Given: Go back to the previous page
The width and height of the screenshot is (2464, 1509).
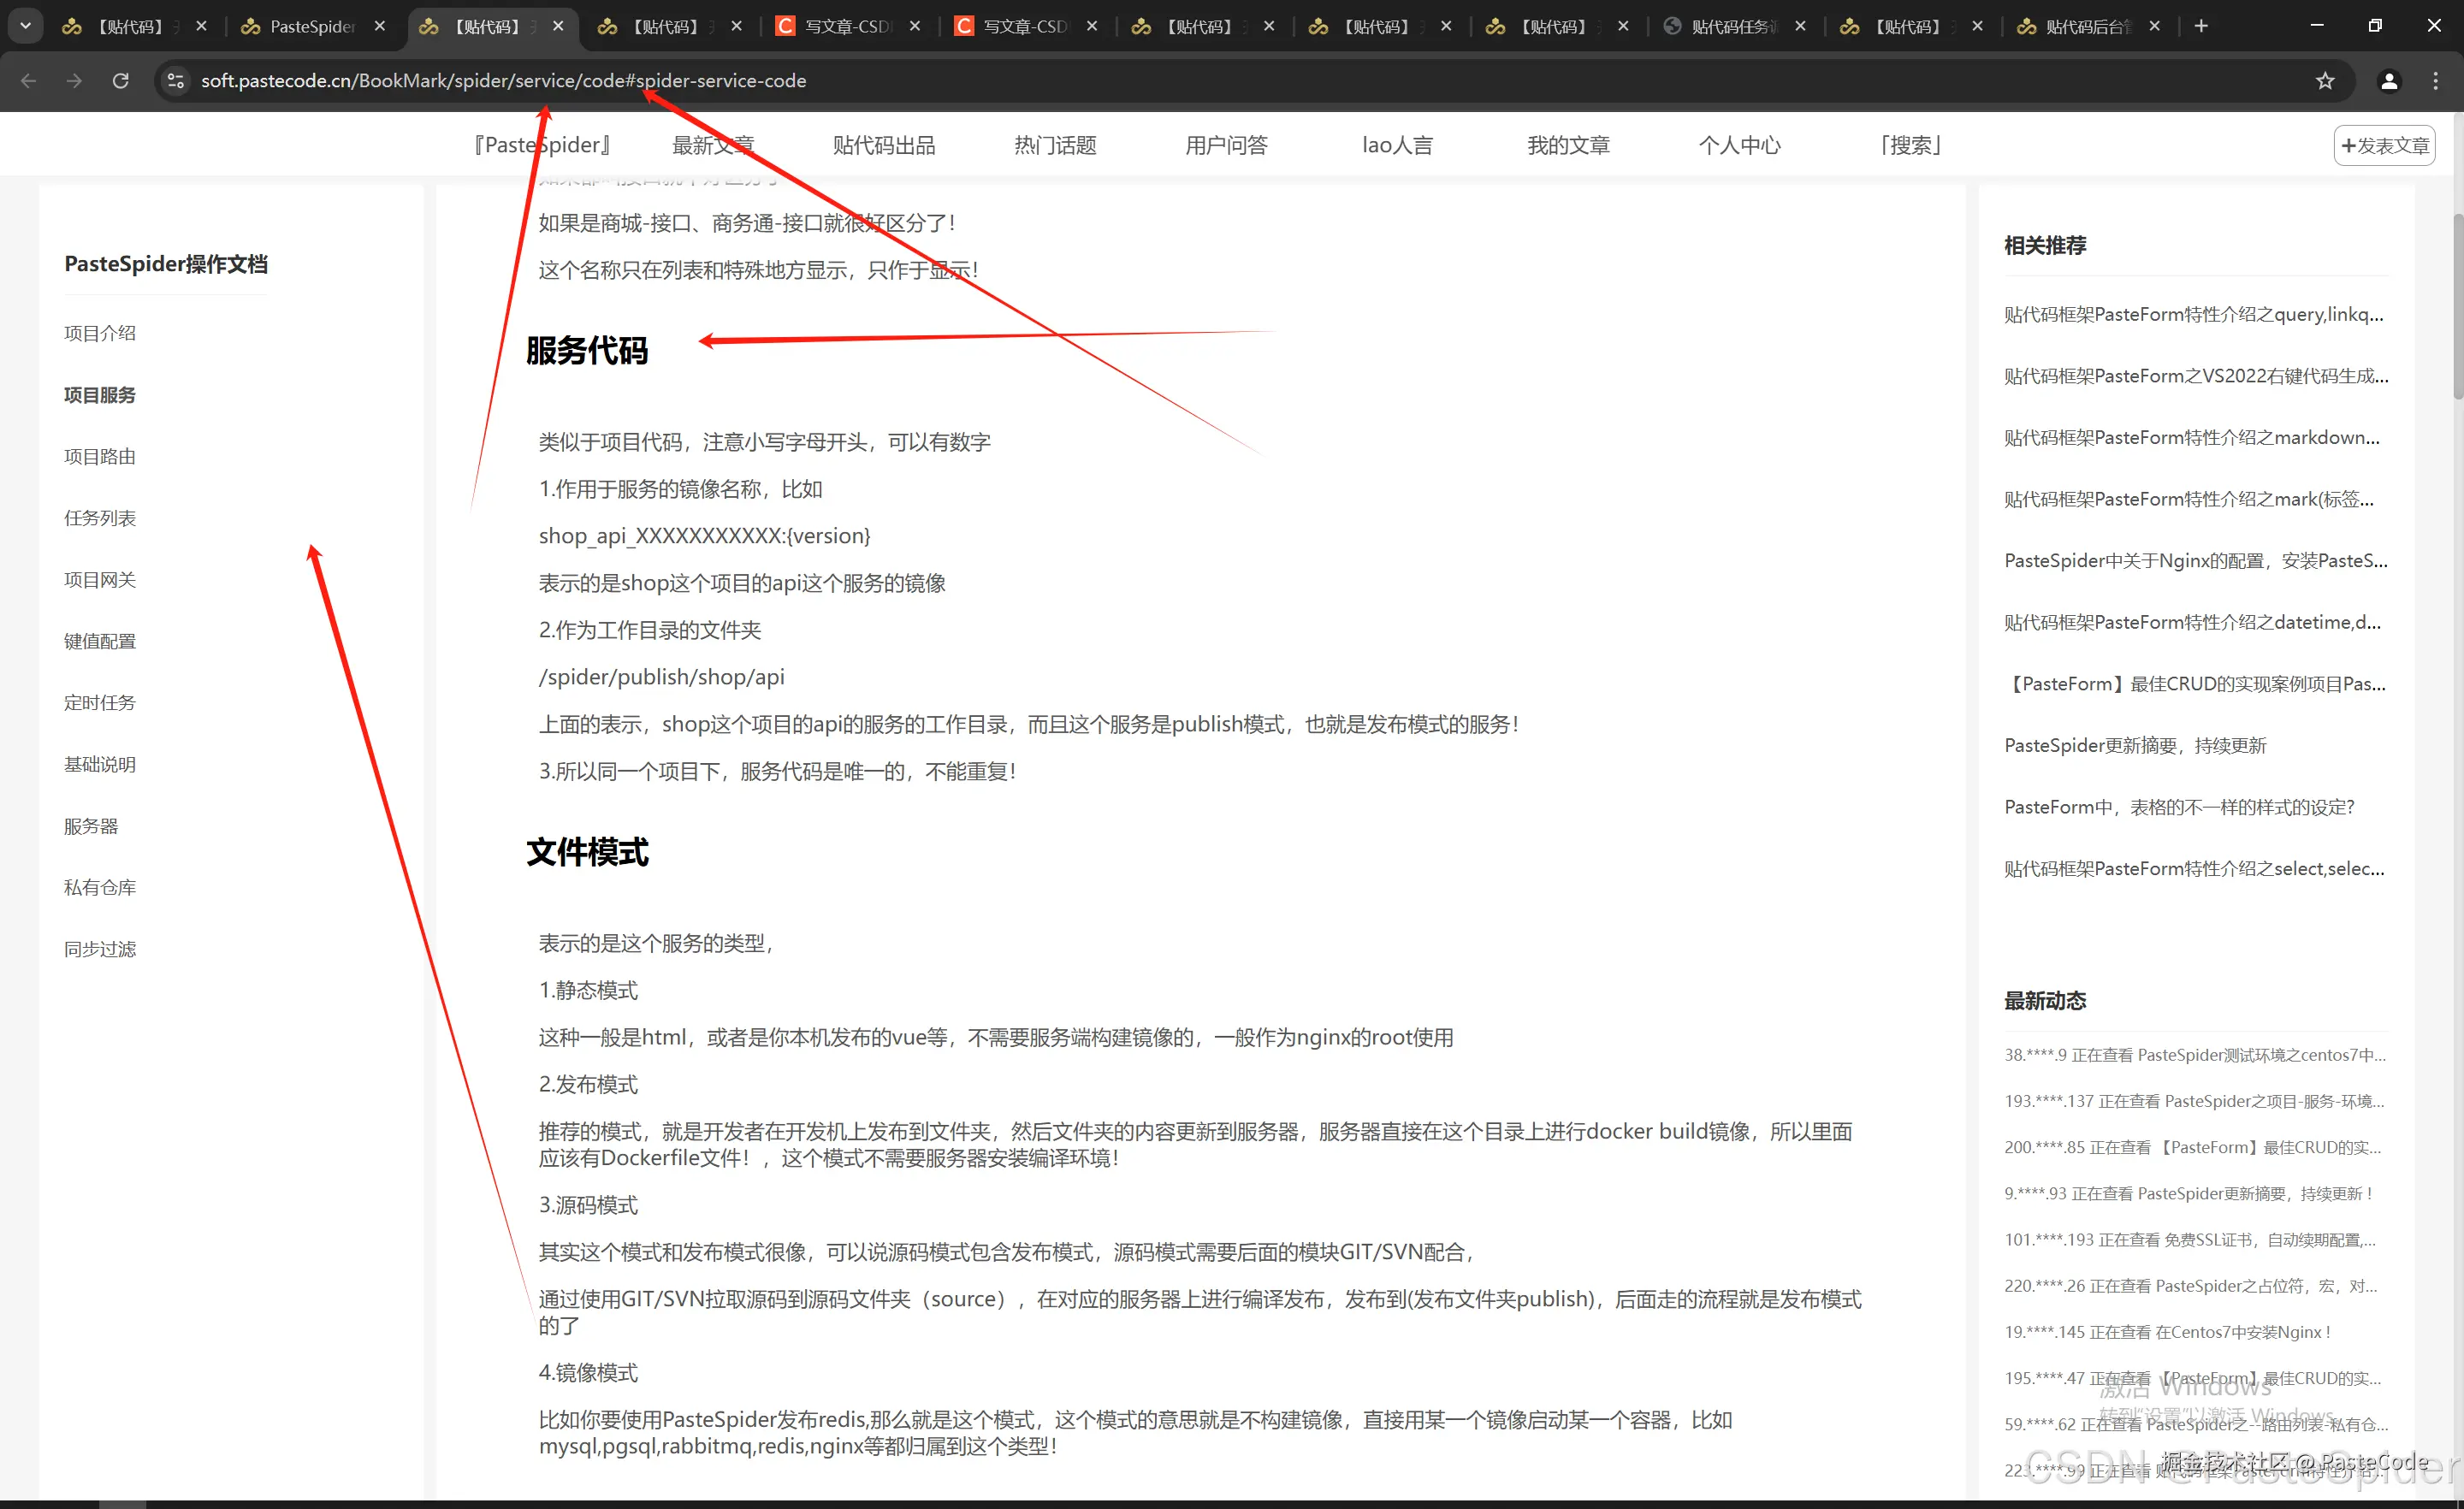Looking at the screenshot, I should click(x=28, y=81).
